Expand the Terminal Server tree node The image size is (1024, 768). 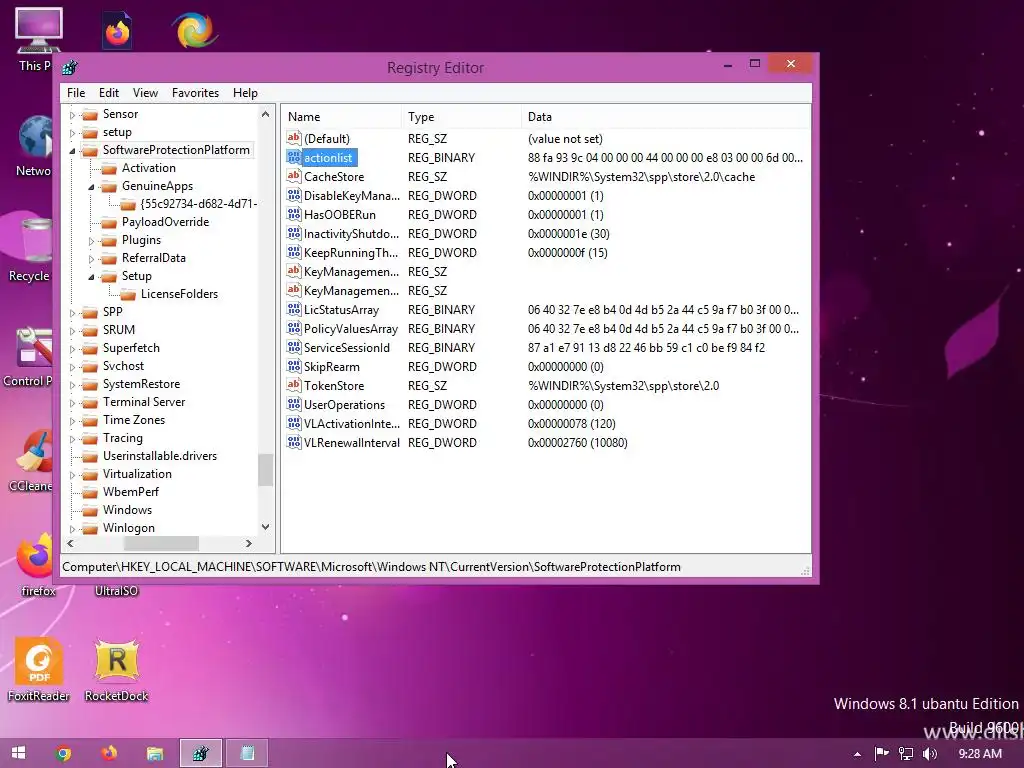point(72,403)
